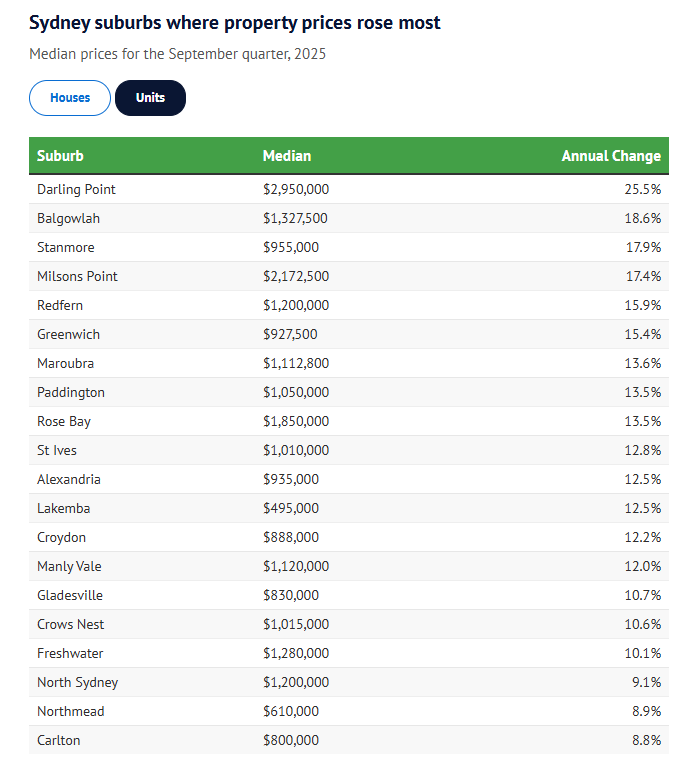Sort by the Median column header
This screenshot has height=768, width=697.
(x=287, y=156)
